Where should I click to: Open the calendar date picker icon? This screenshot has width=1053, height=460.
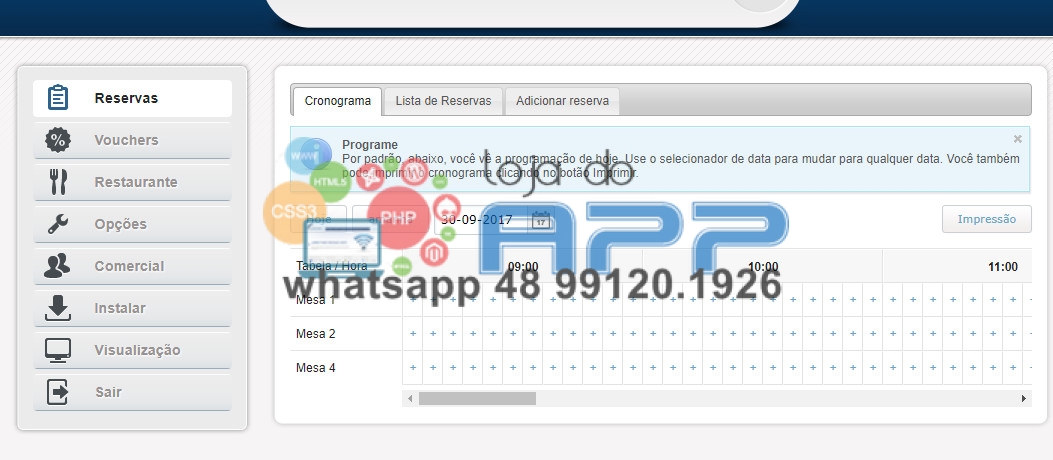[x=540, y=220]
